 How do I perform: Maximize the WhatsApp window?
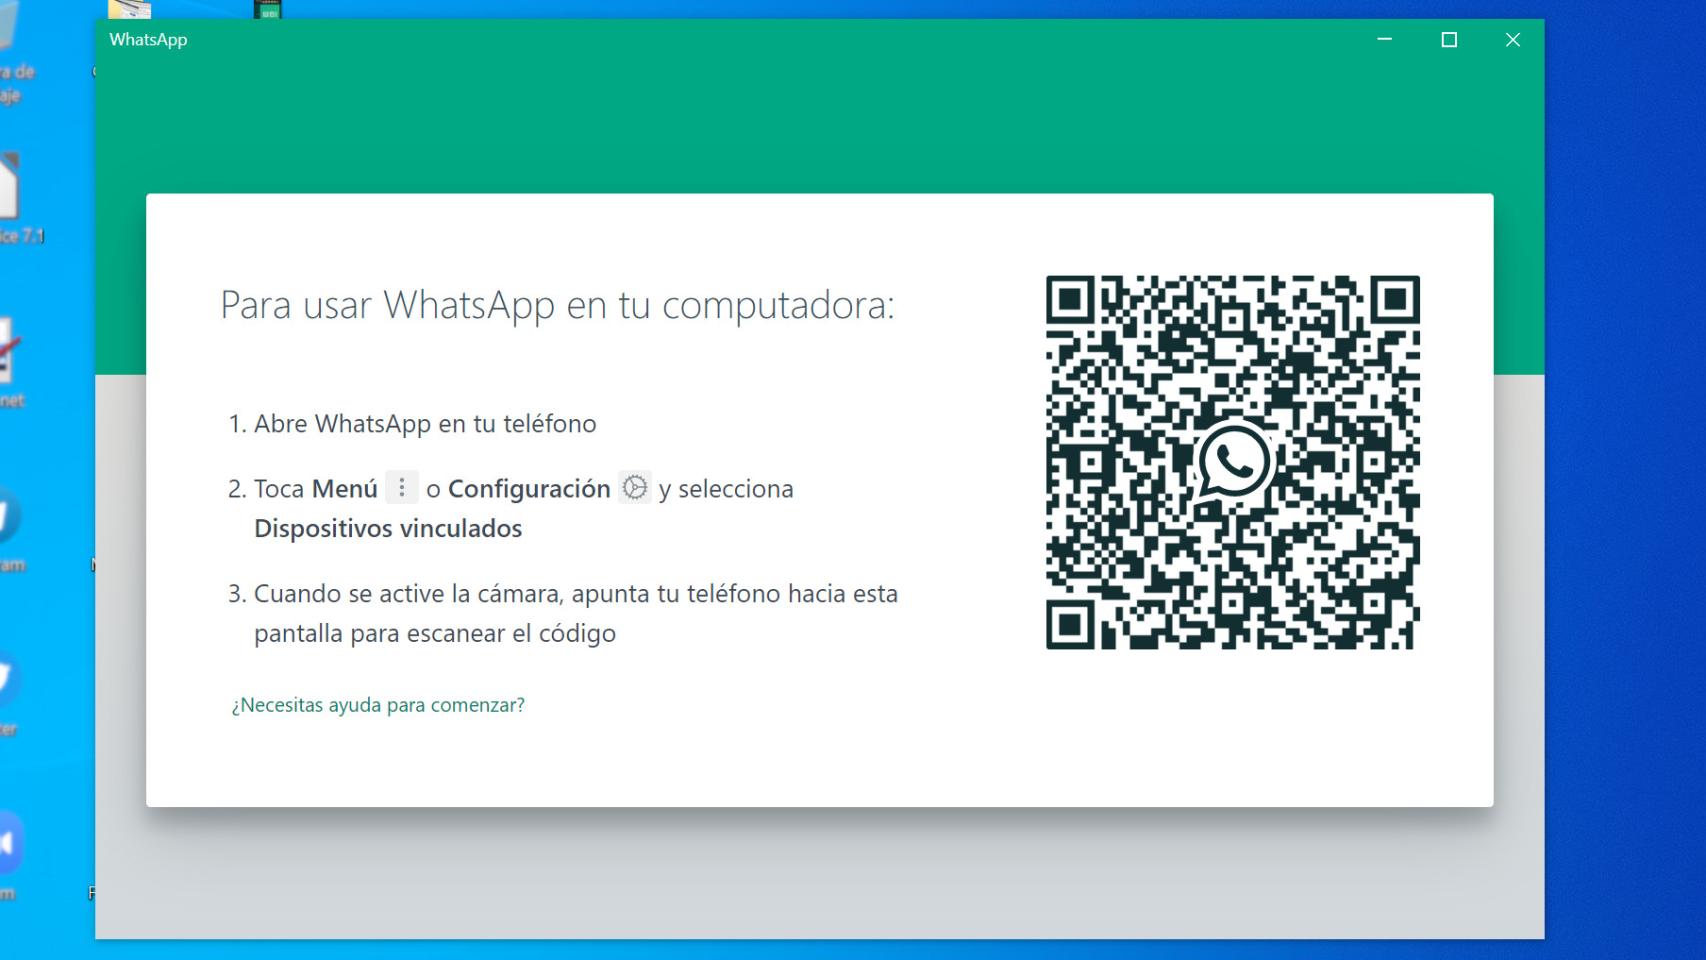tap(1449, 40)
